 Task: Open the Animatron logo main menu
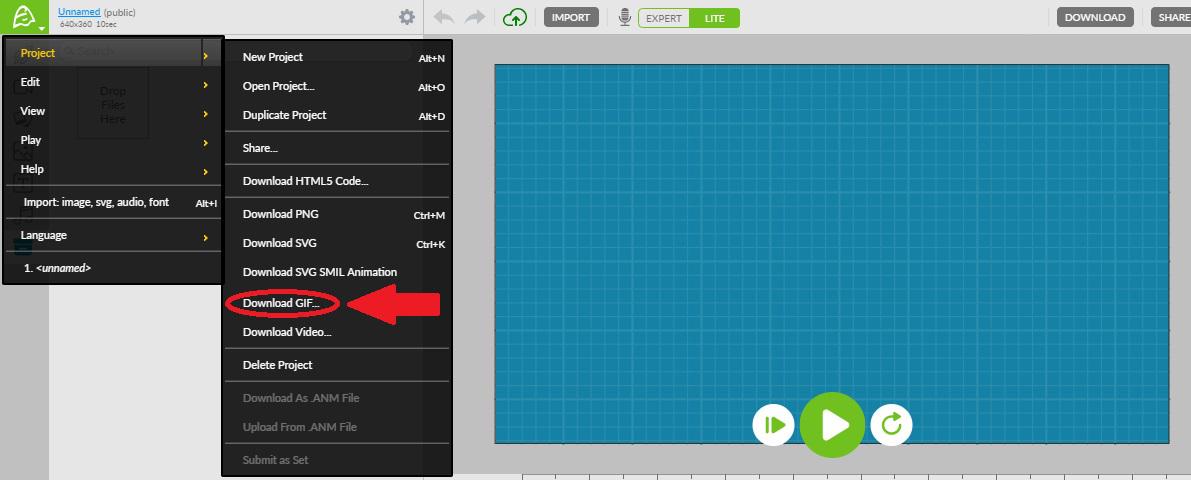(24, 17)
